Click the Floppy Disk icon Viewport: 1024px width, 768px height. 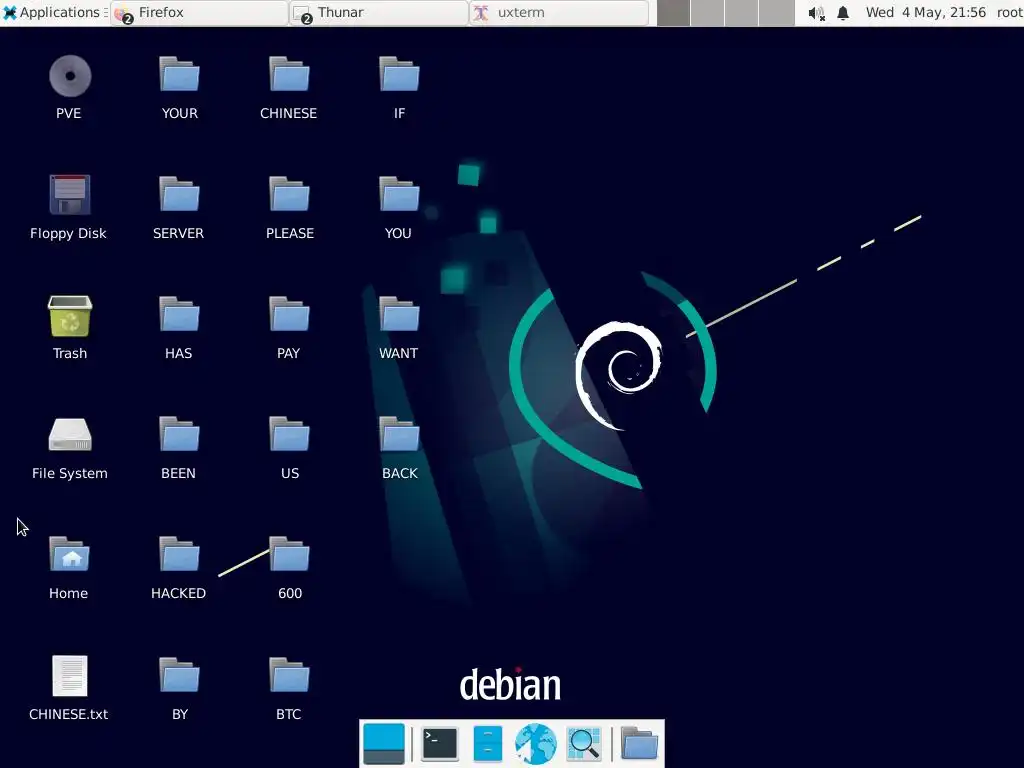(70, 195)
